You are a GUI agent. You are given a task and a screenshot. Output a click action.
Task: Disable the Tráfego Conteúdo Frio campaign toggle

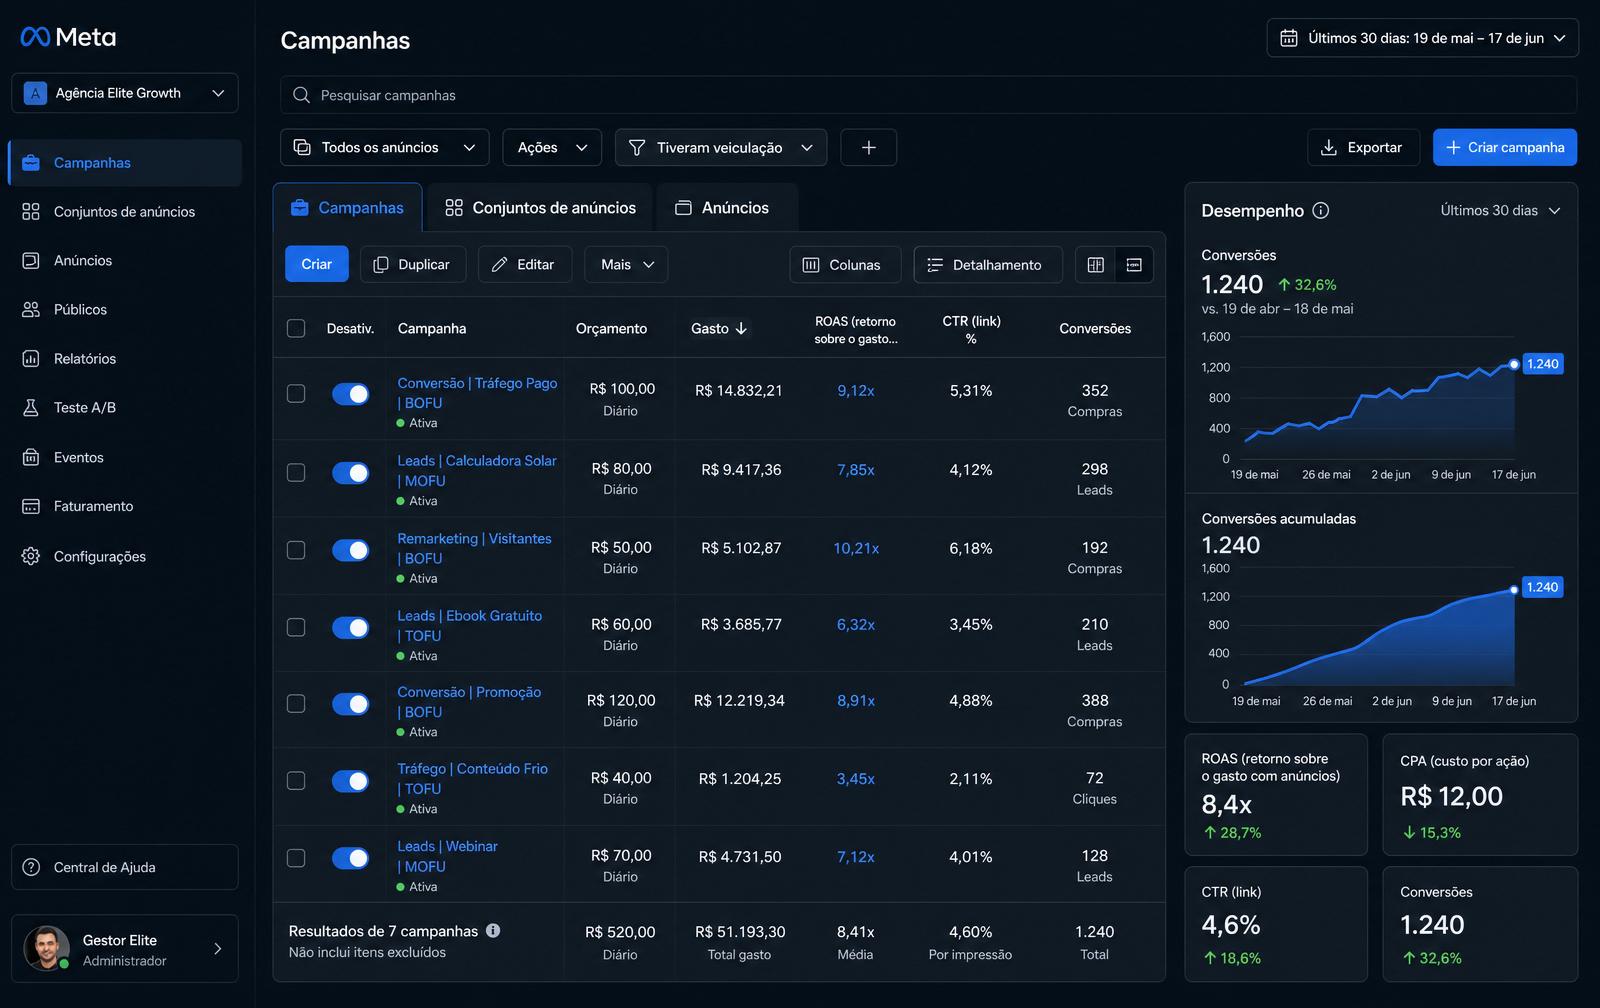tap(350, 781)
